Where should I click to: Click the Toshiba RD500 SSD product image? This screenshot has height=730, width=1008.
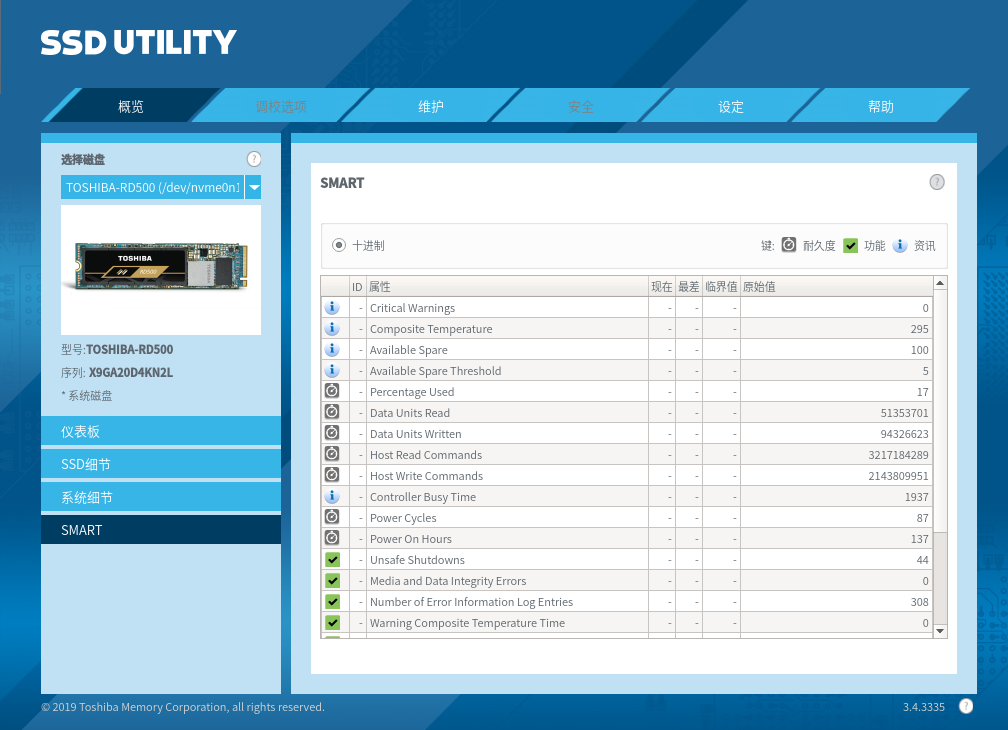161,268
